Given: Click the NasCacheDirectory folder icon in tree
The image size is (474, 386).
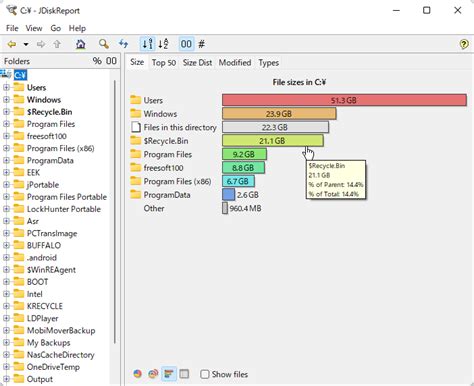Looking at the screenshot, I should point(19,354).
